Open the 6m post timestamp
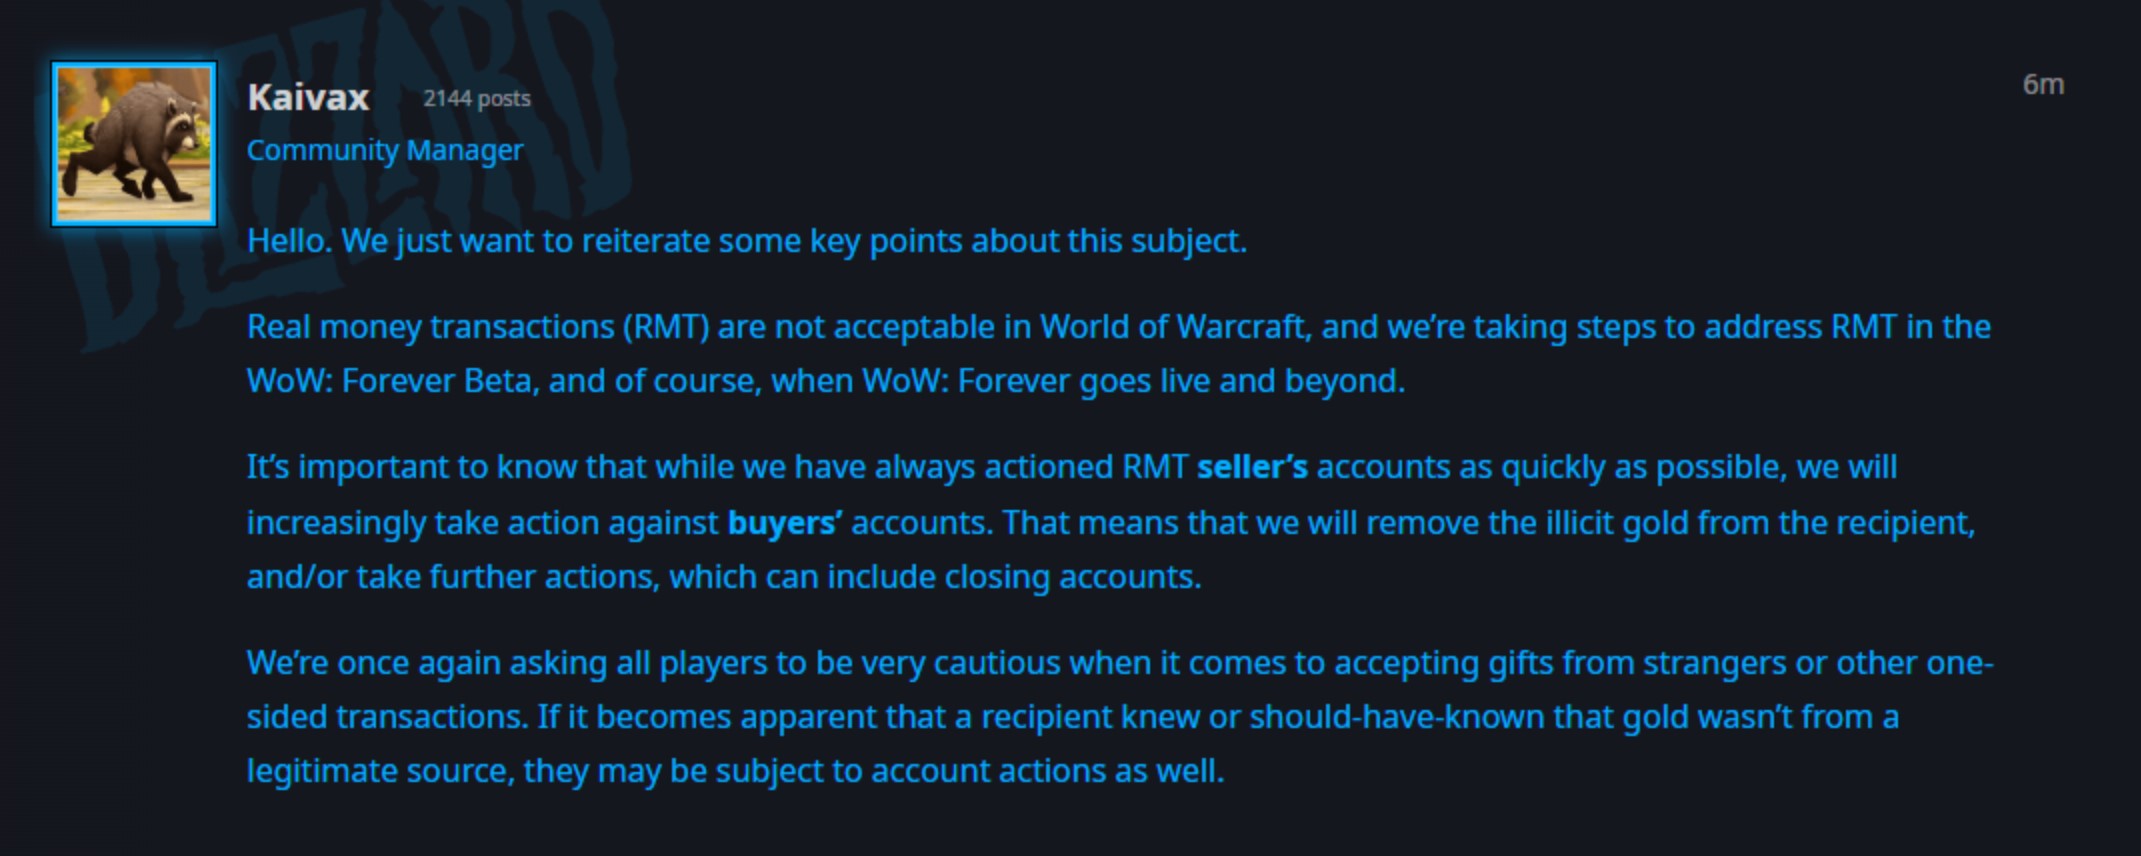Screen dimensions: 2141x856 pos(2043,85)
